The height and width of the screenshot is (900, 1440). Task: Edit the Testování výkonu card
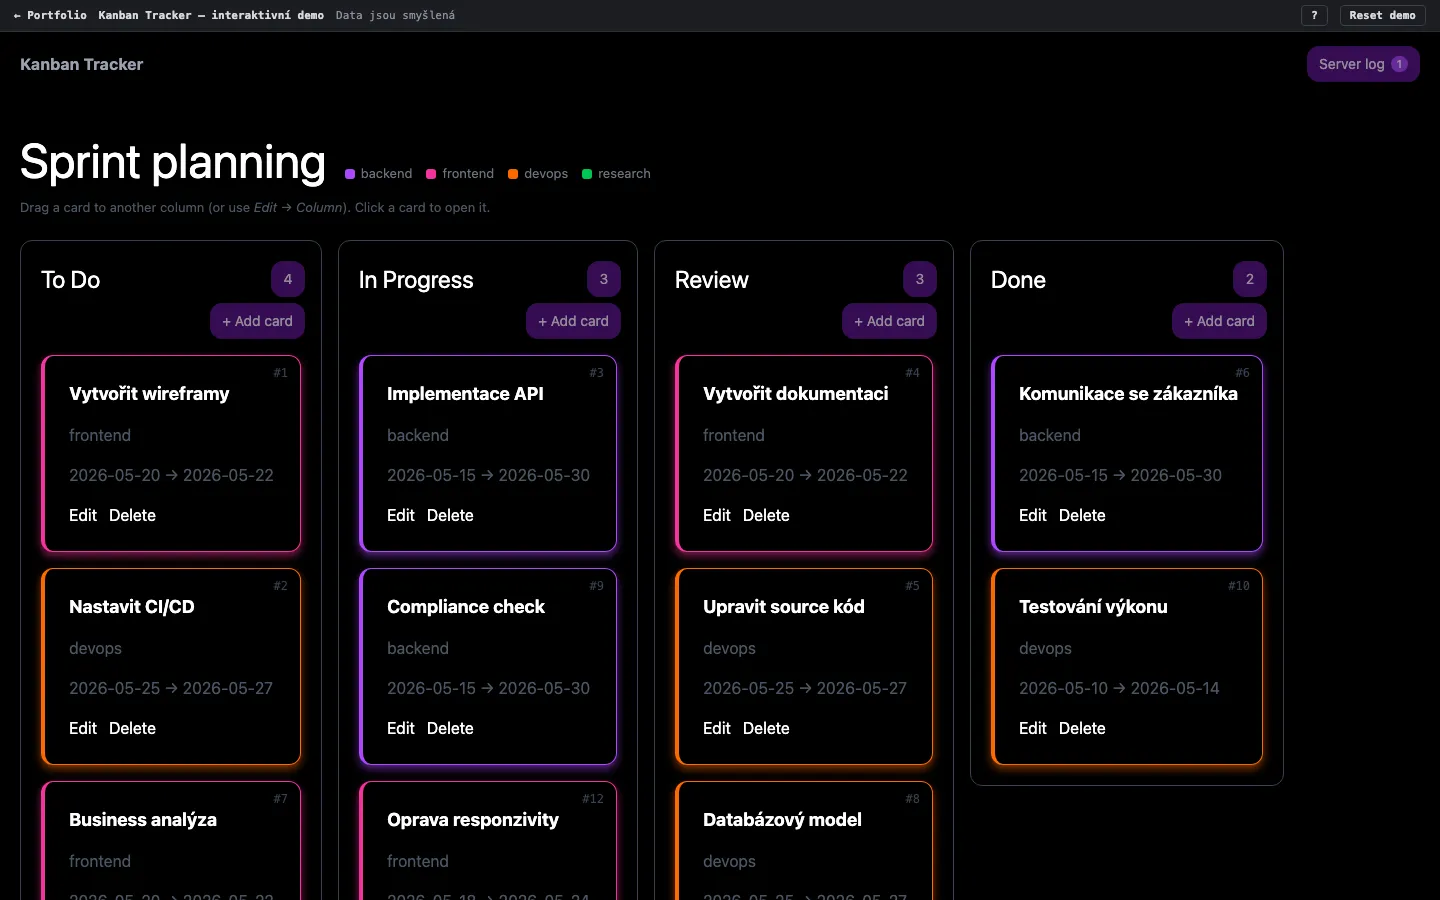pos(1033,728)
